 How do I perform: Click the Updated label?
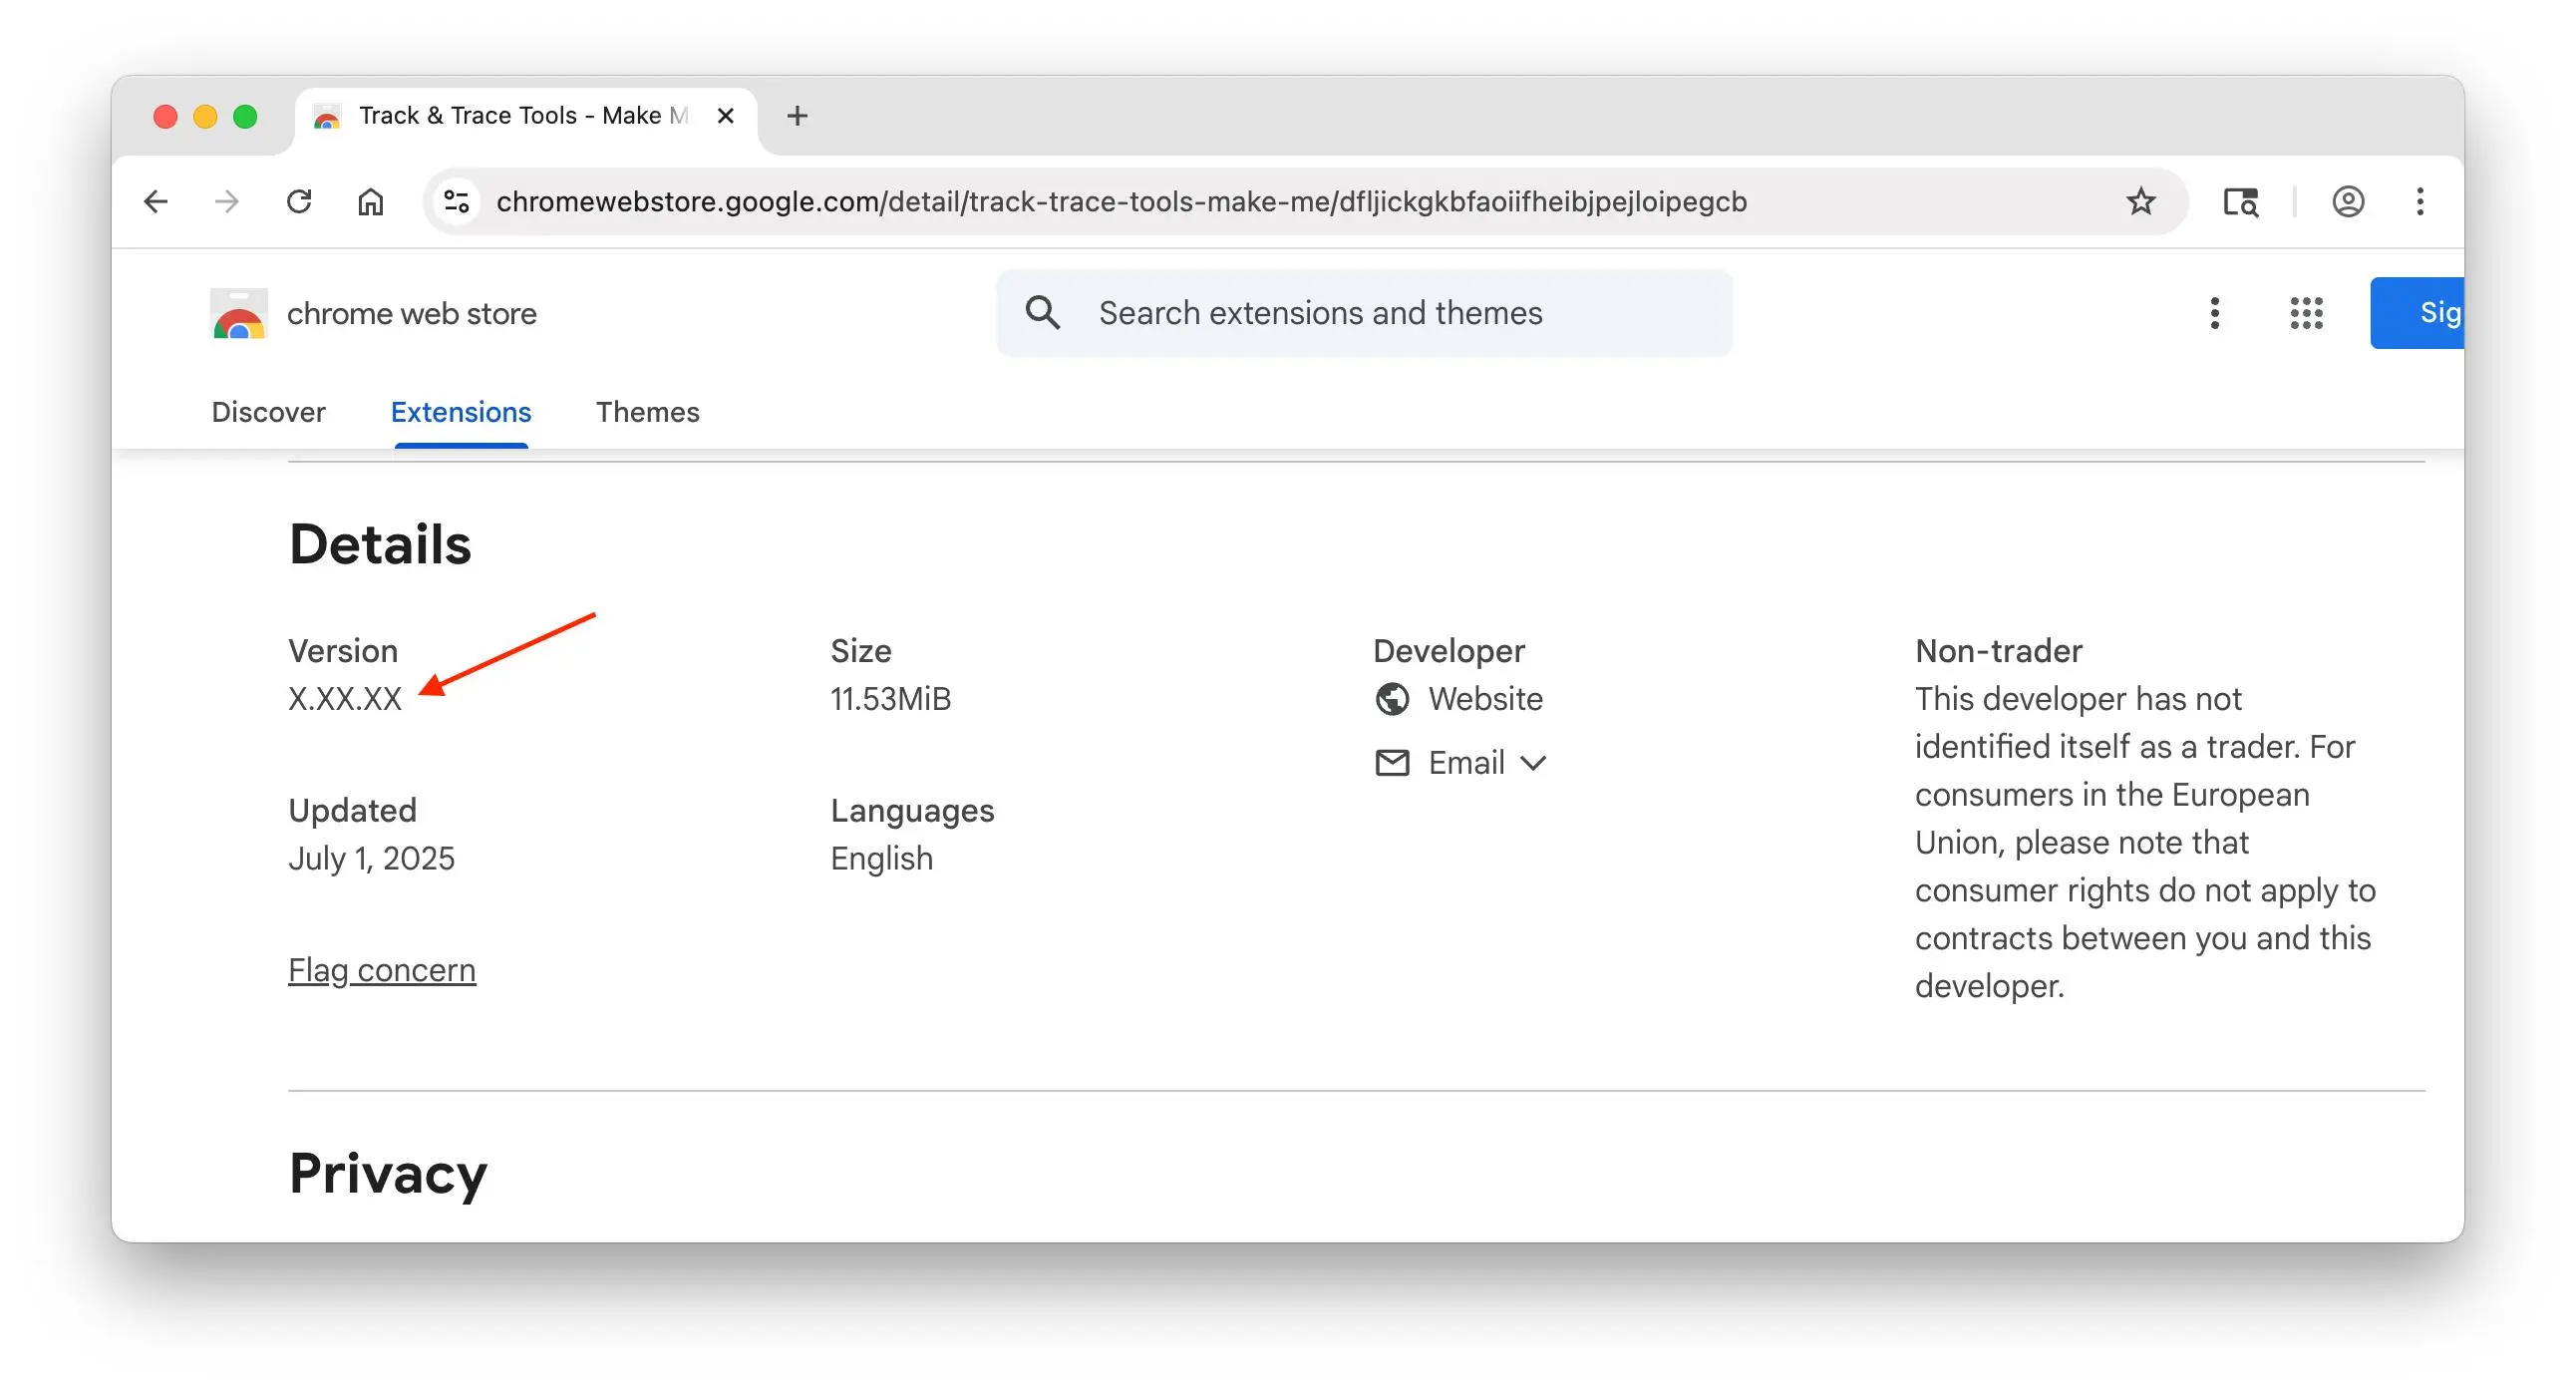click(352, 811)
